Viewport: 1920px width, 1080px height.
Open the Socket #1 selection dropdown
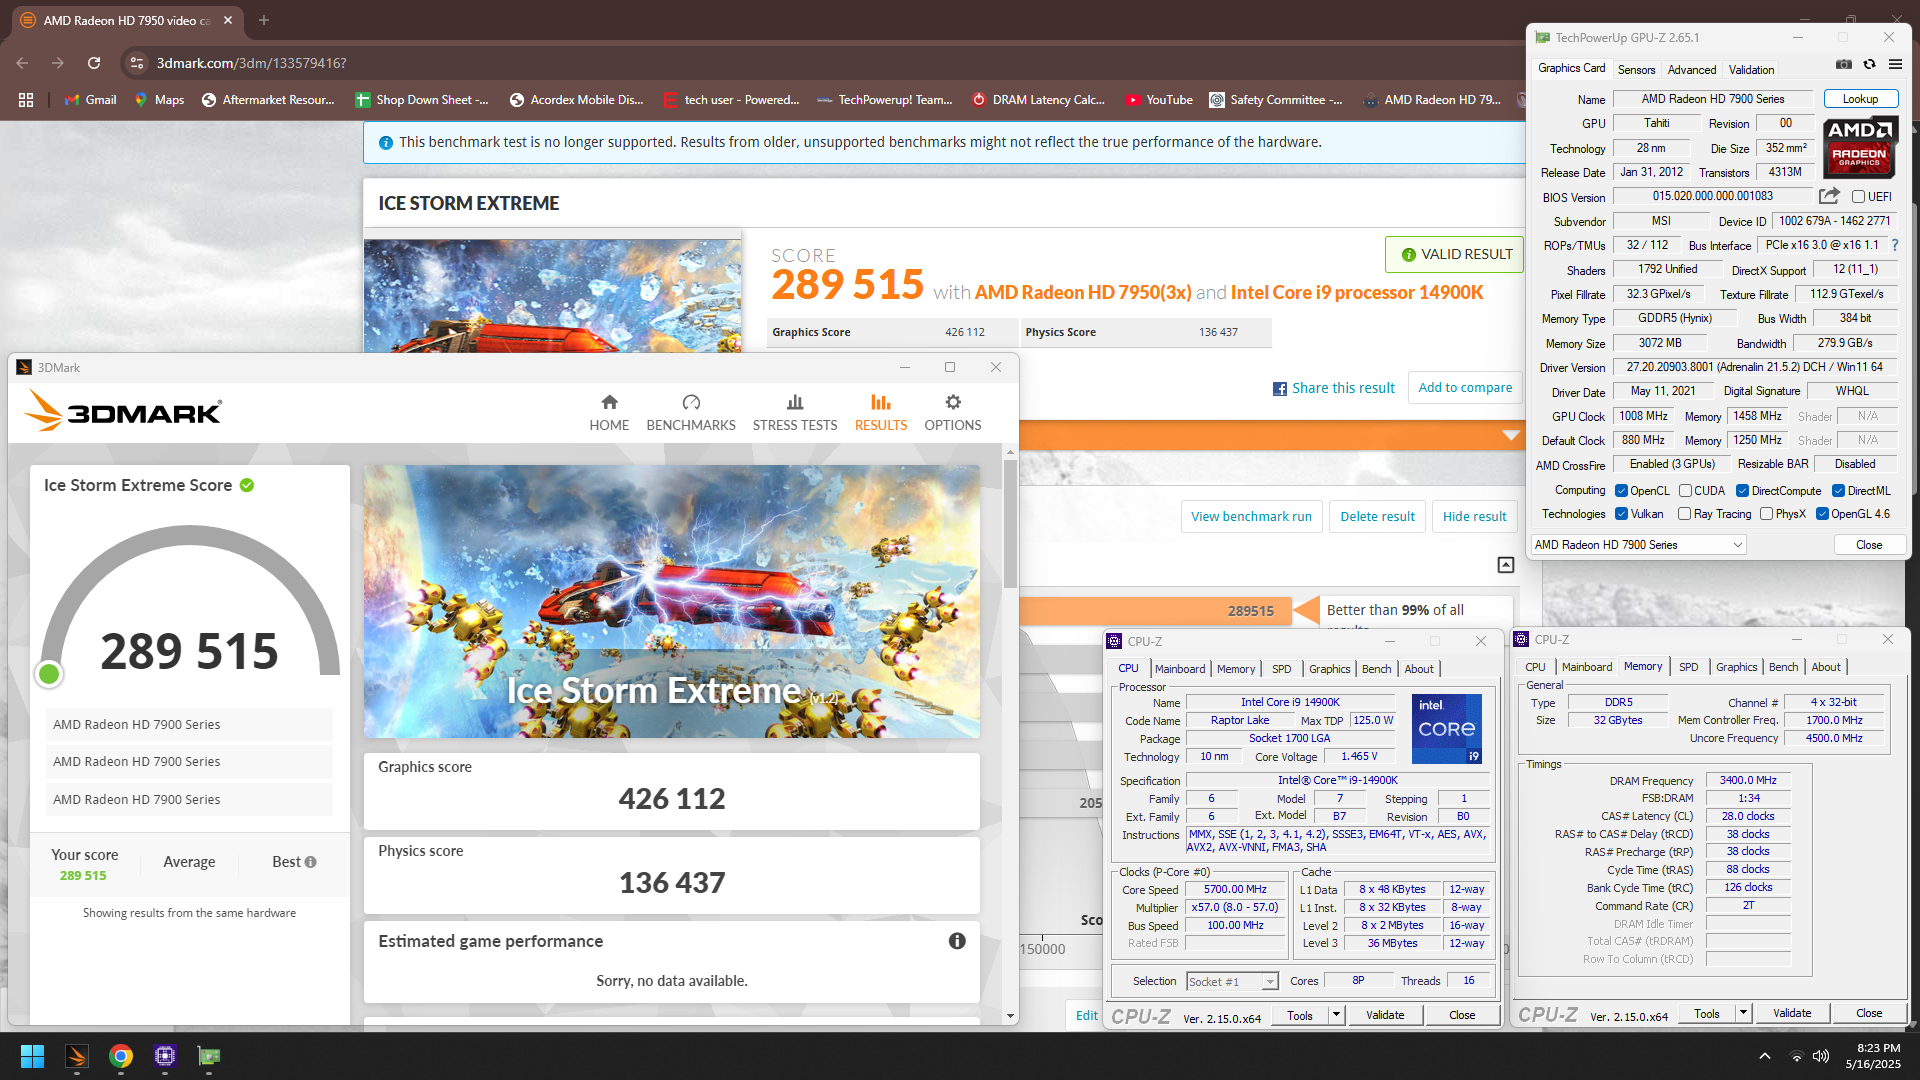point(1232,982)
